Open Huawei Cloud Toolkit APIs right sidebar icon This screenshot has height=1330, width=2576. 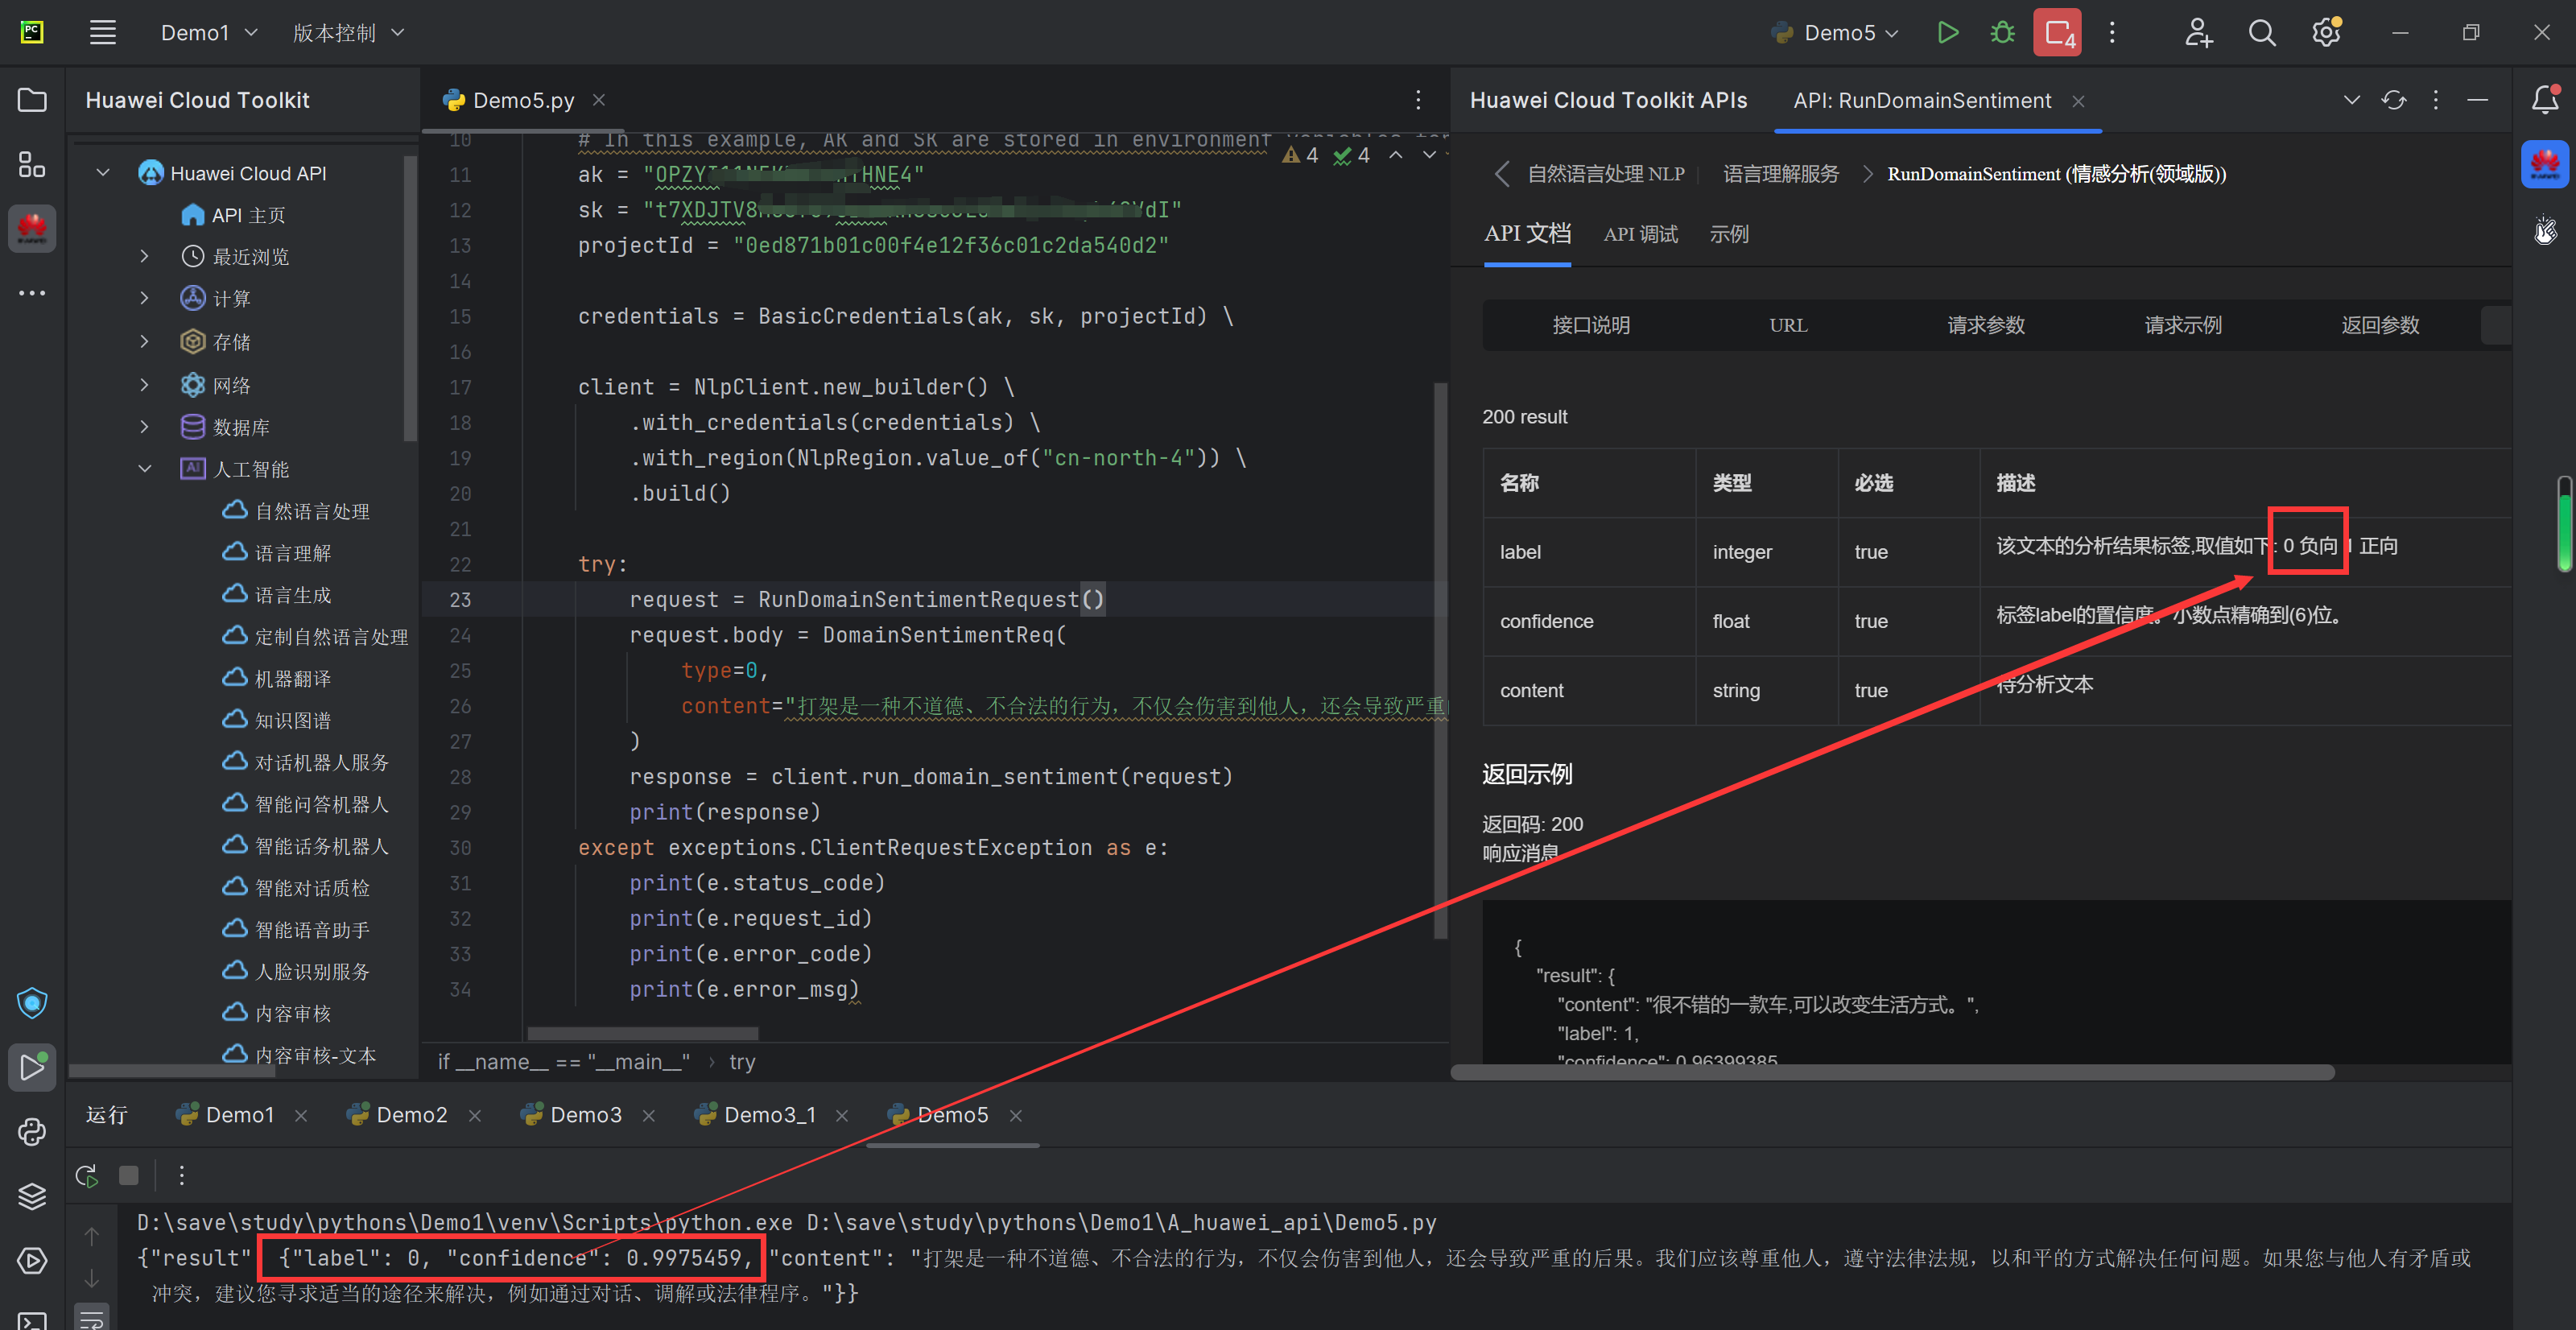[2545, 164]
